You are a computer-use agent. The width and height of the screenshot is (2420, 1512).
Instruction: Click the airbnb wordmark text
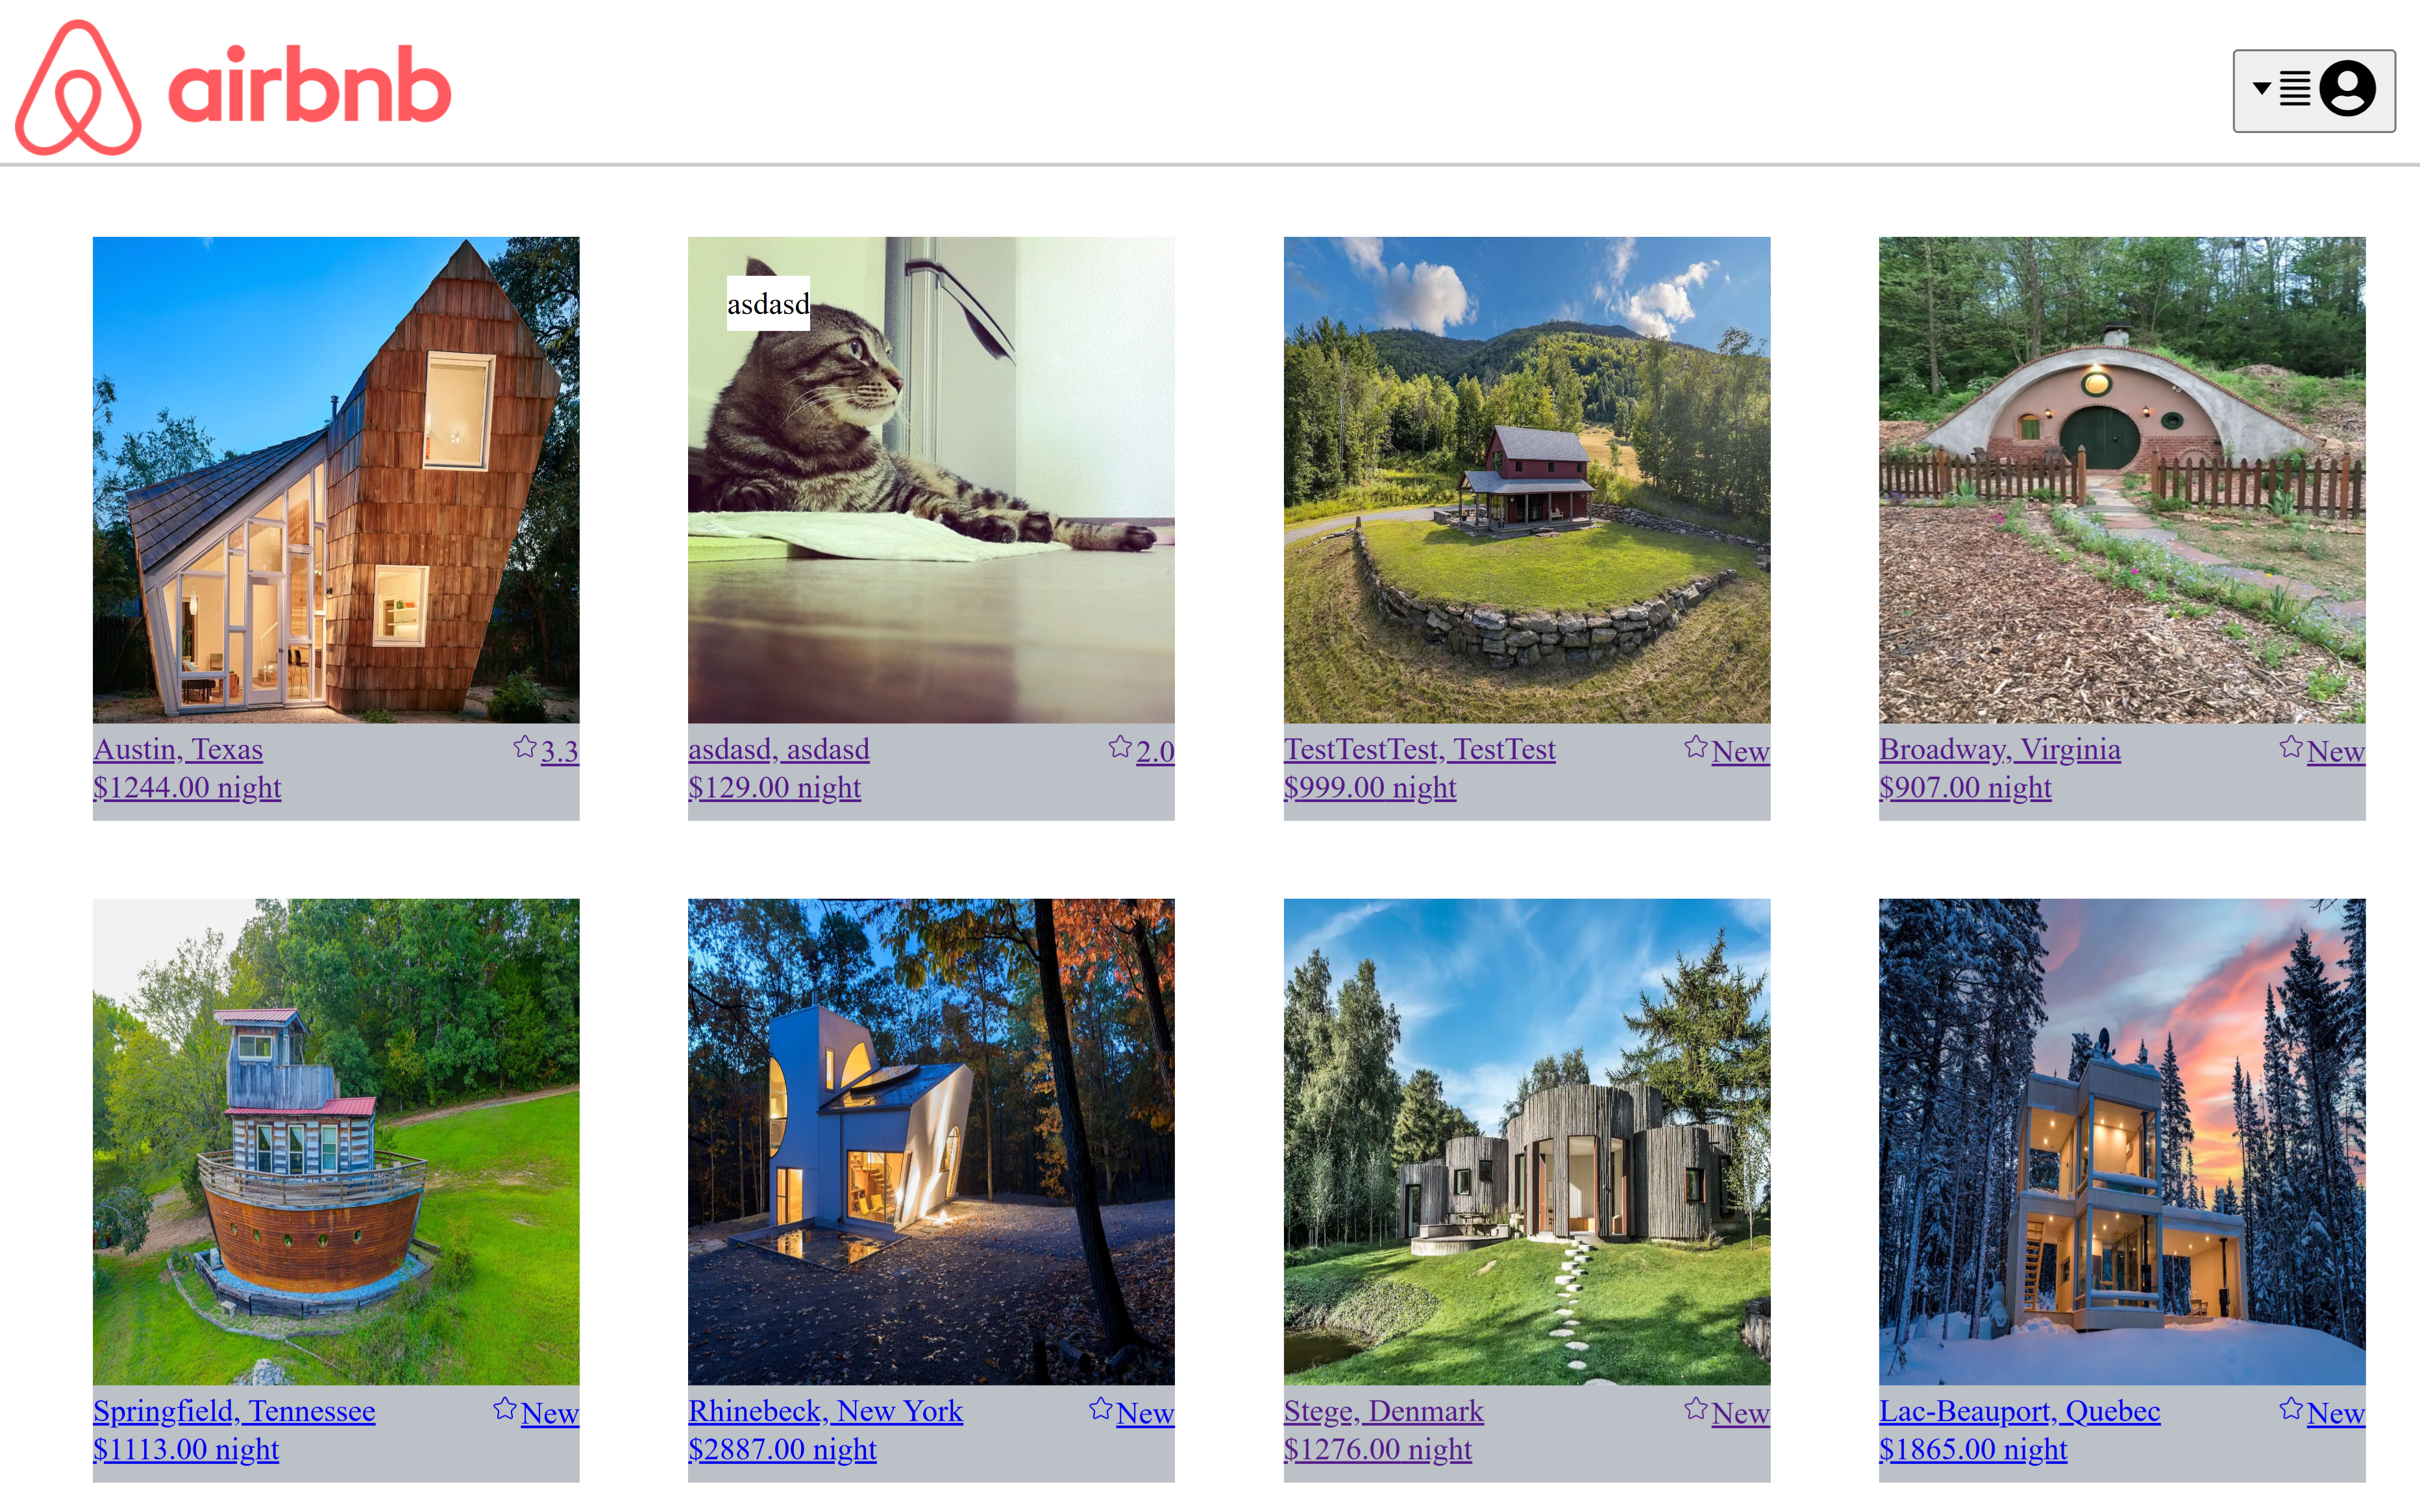click(x=310, y=85)
